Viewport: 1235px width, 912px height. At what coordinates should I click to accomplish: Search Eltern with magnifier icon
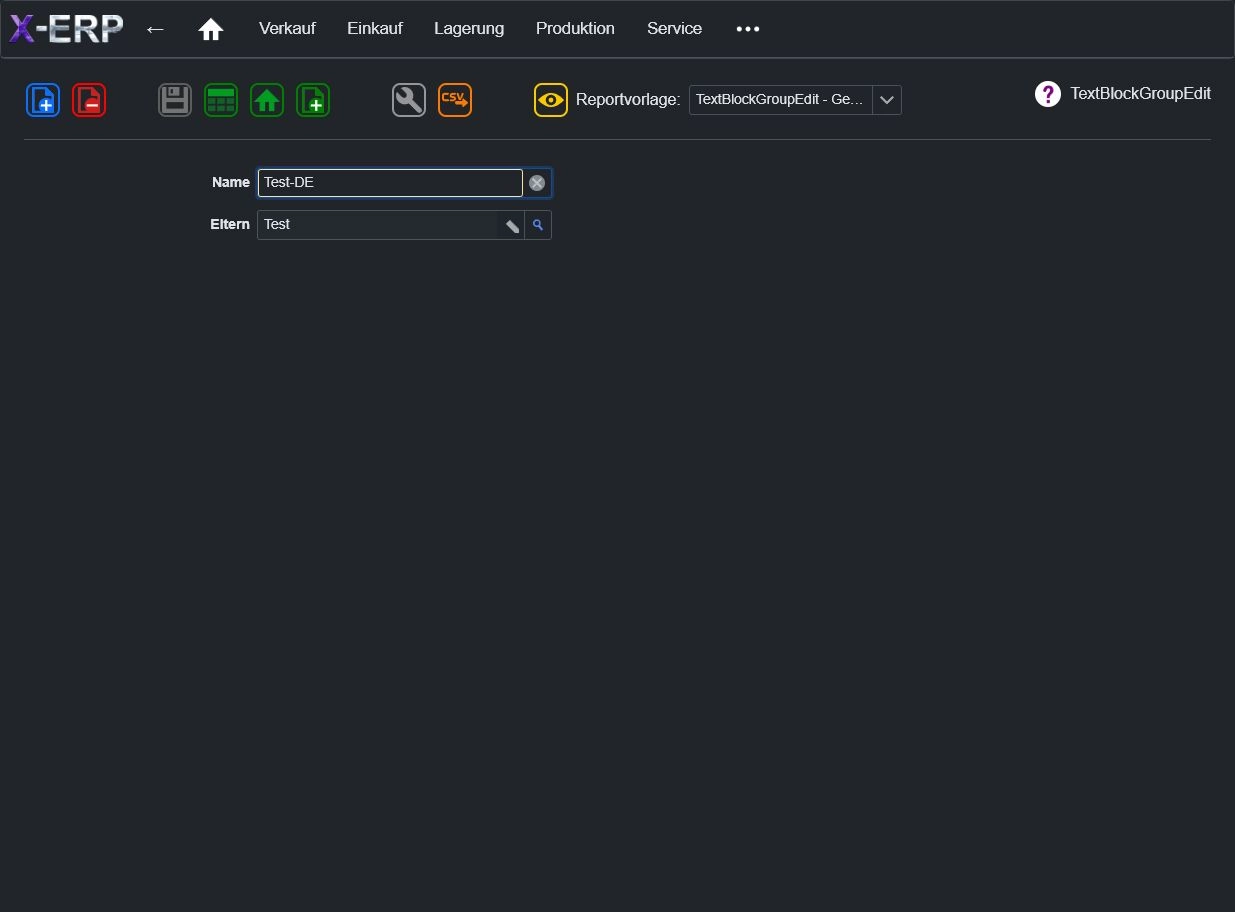pos(538,225)
